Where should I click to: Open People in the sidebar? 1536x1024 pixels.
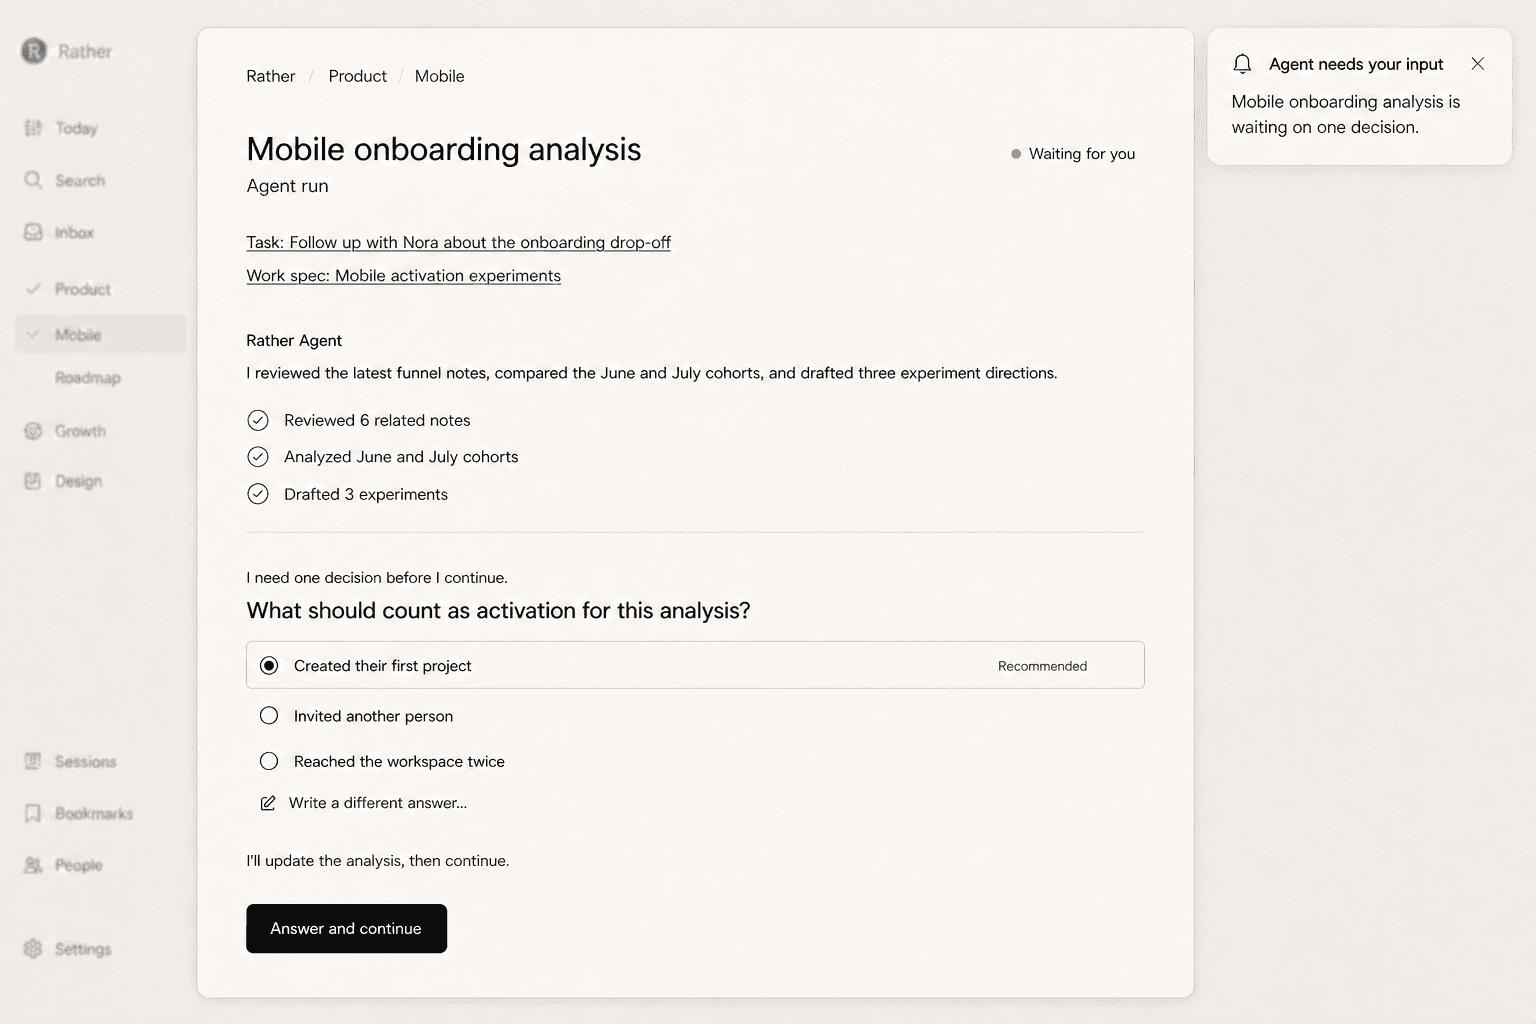(x=78, y=865)
